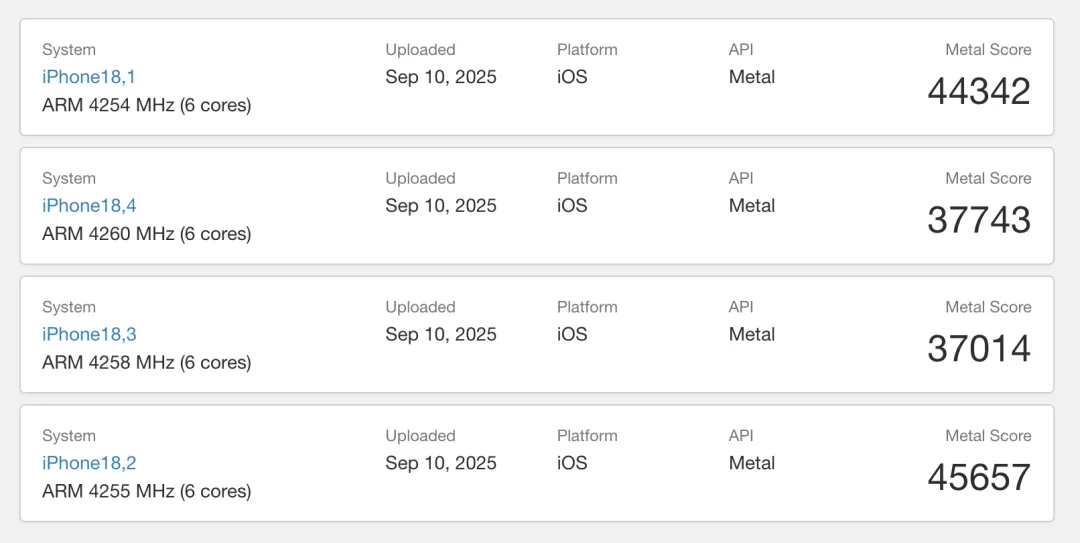Select the ARM 4260 MHz (6 cores) text
1080x543 pixels.
147,234
